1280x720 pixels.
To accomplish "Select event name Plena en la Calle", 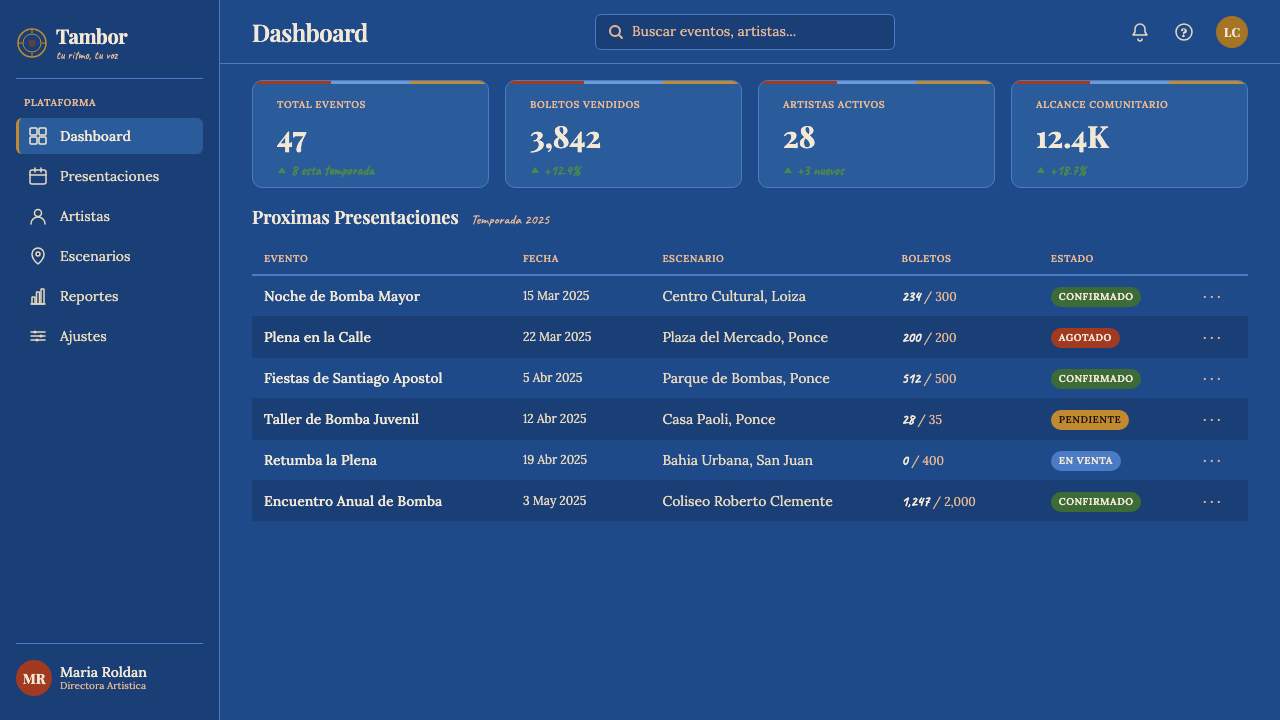I will point(317,338).
